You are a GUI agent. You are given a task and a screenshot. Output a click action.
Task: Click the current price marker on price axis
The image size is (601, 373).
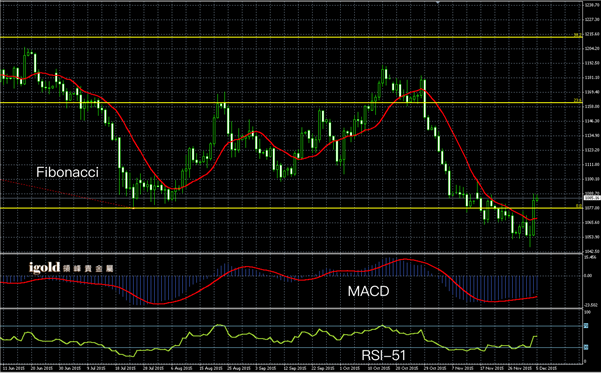click(x=592, y=198)
